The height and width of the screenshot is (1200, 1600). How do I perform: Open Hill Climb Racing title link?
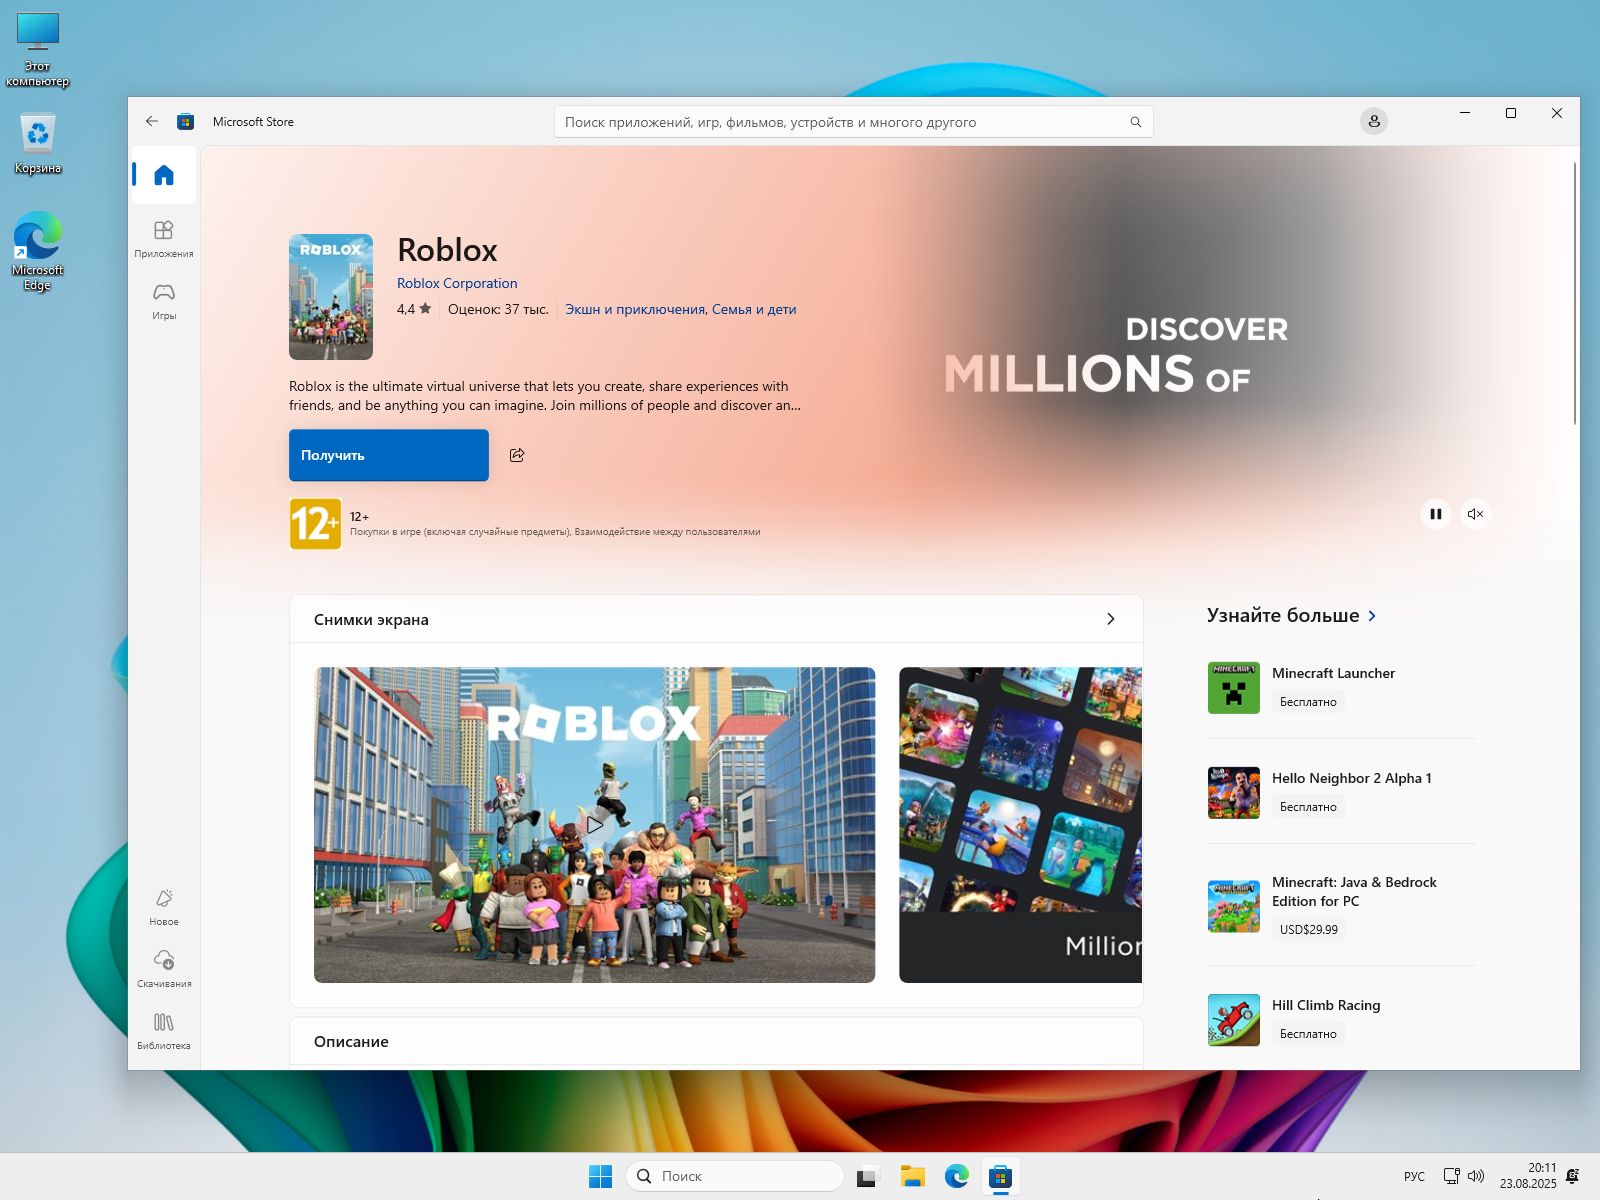click(x=1326, y=1005)
